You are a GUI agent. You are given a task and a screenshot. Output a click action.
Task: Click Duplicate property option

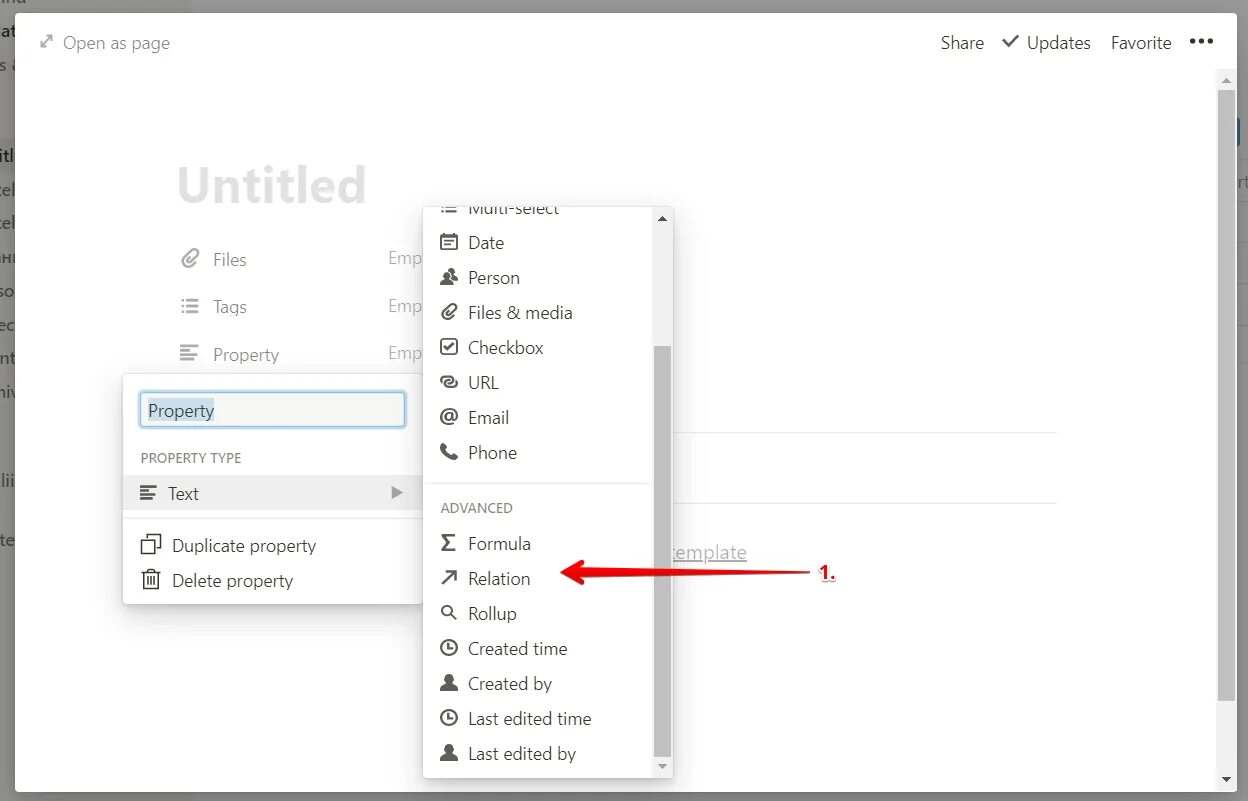tap(273, 545)
